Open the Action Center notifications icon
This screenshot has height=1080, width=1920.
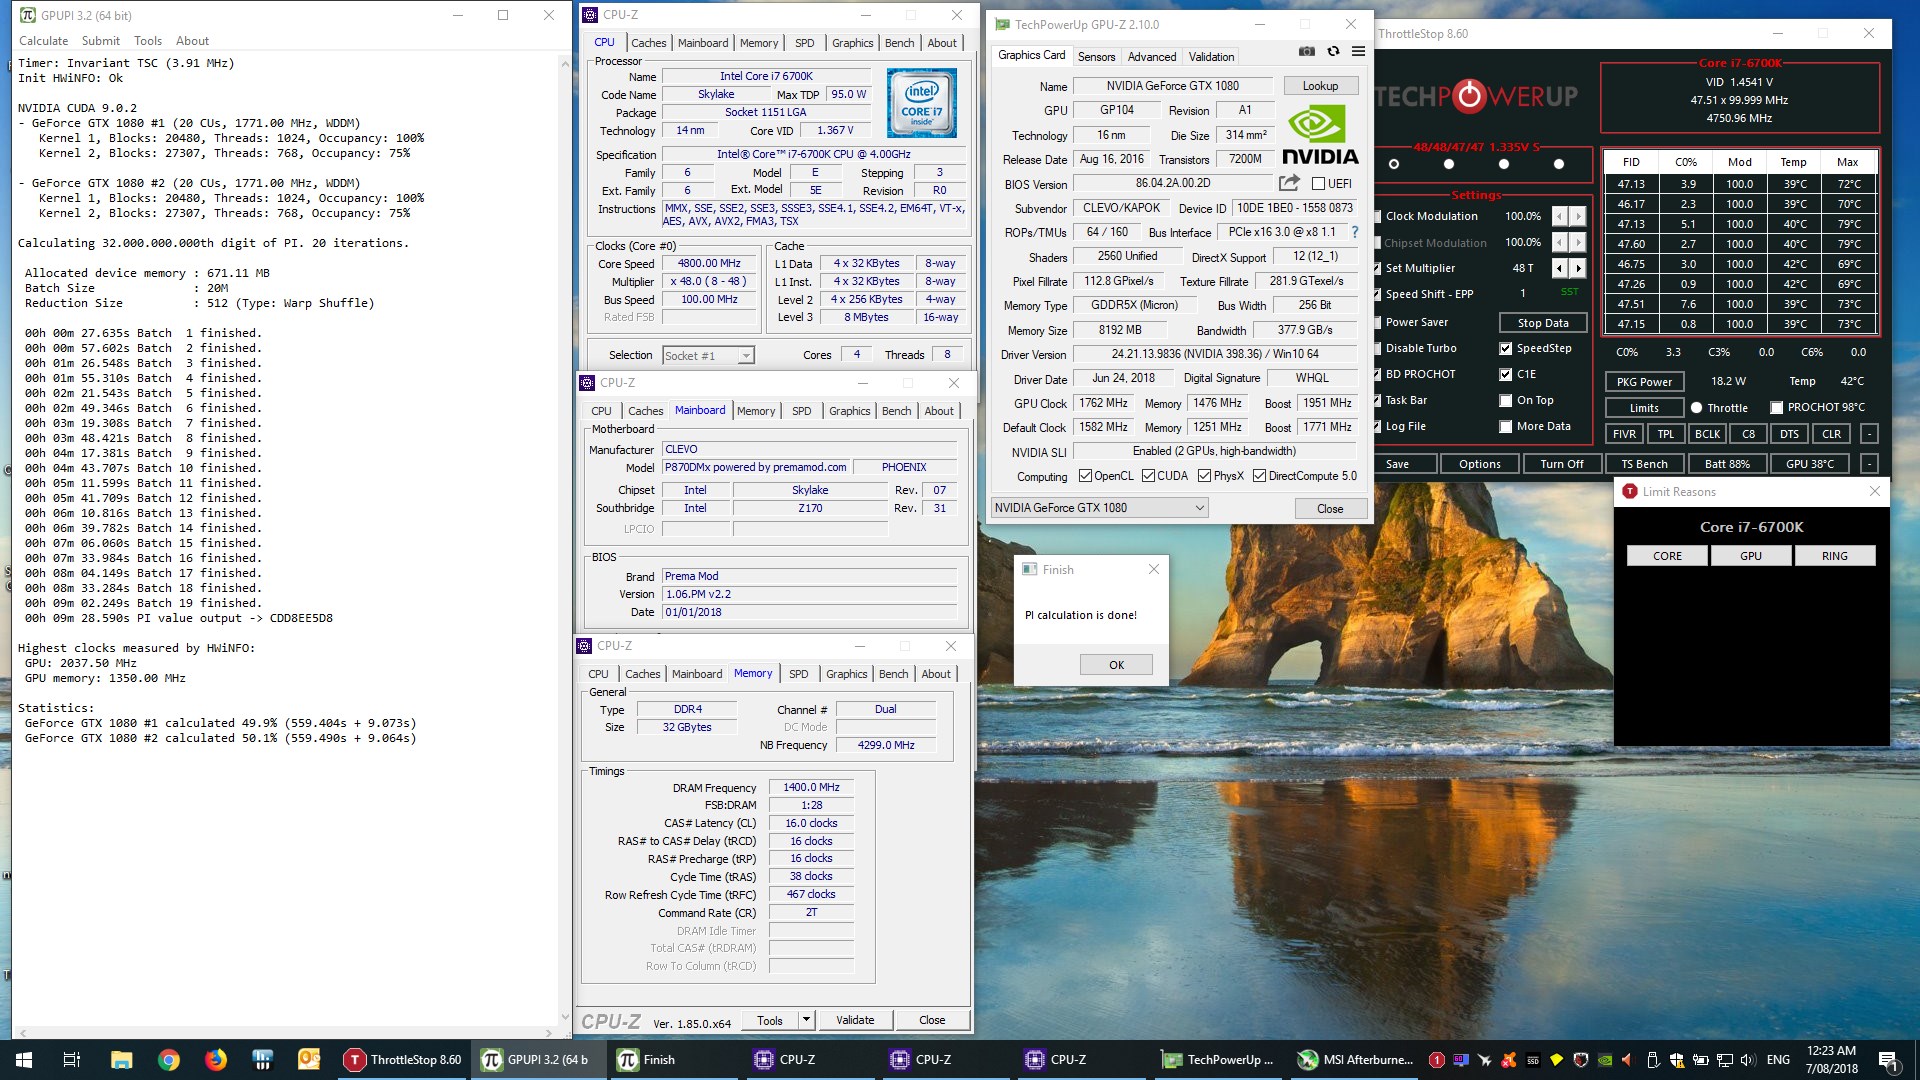[x=1888, y=1060]
